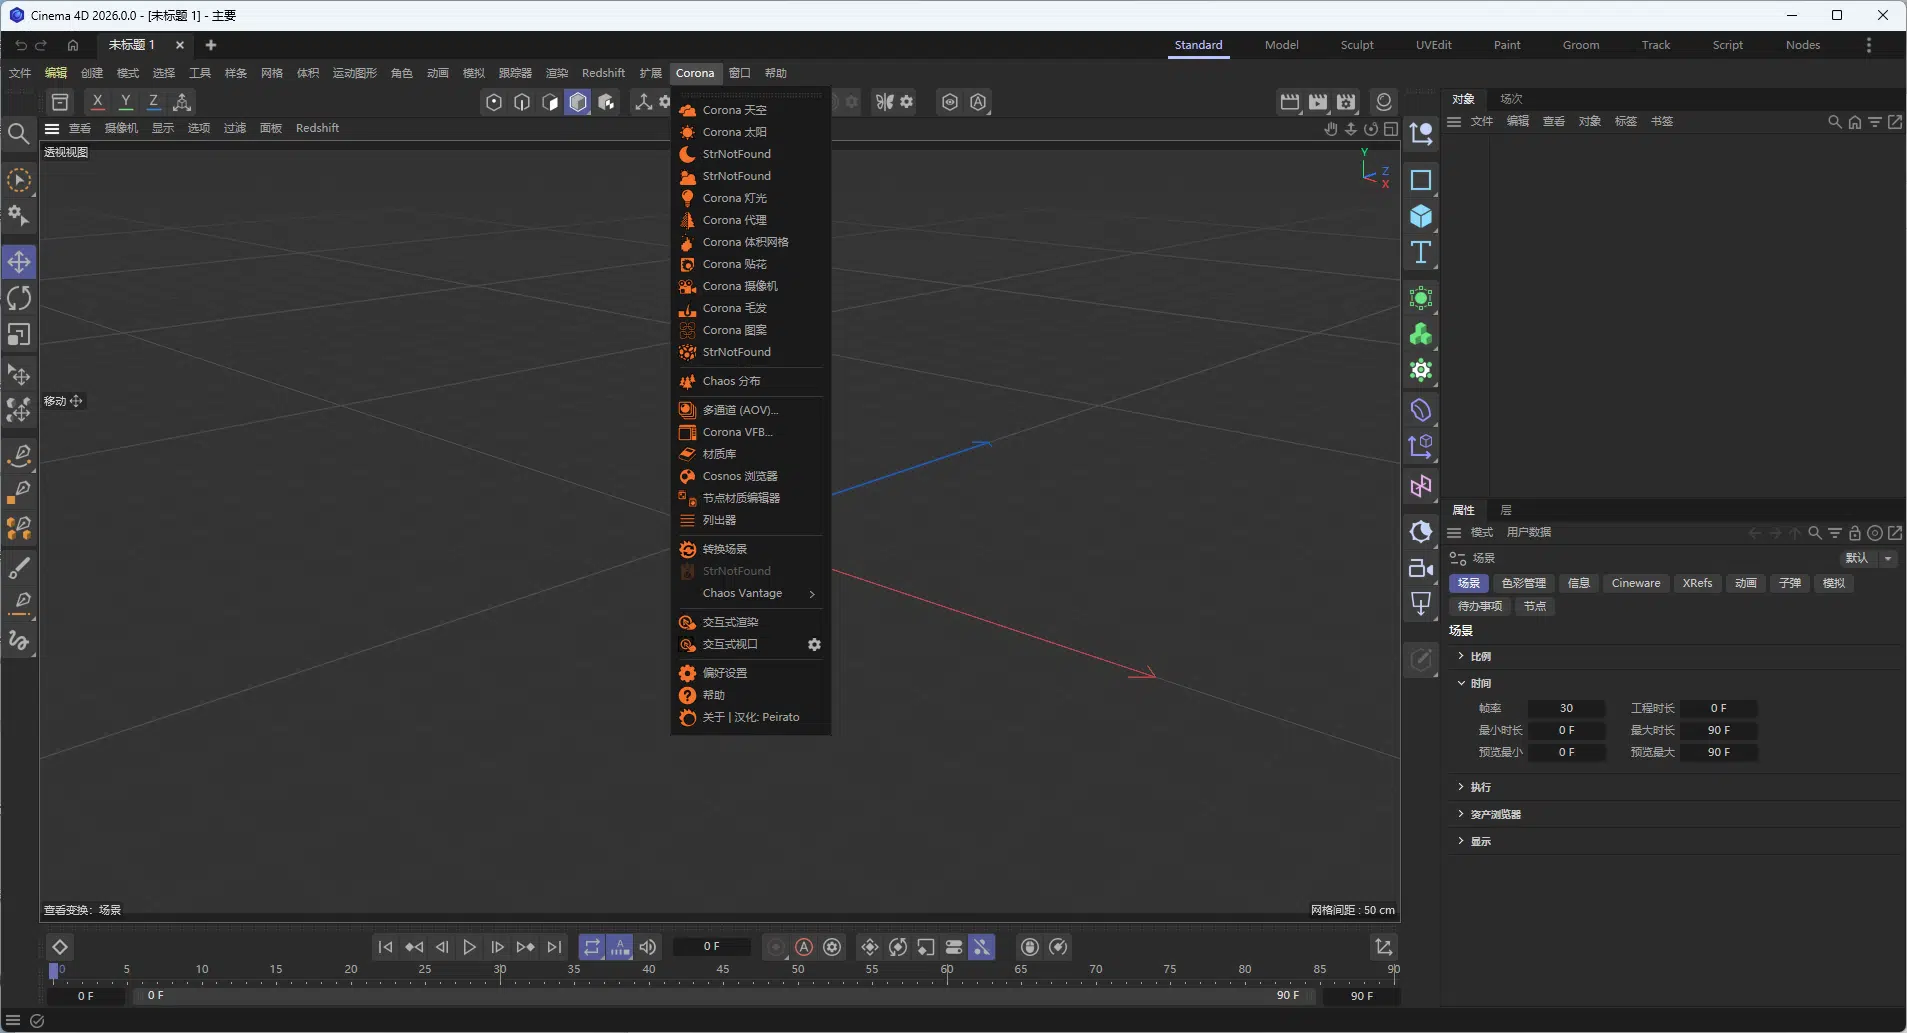This screenshot has width=1907, height=1033.
Task: Click timeline marker at frame 45
Action: (x=723, y=970)
